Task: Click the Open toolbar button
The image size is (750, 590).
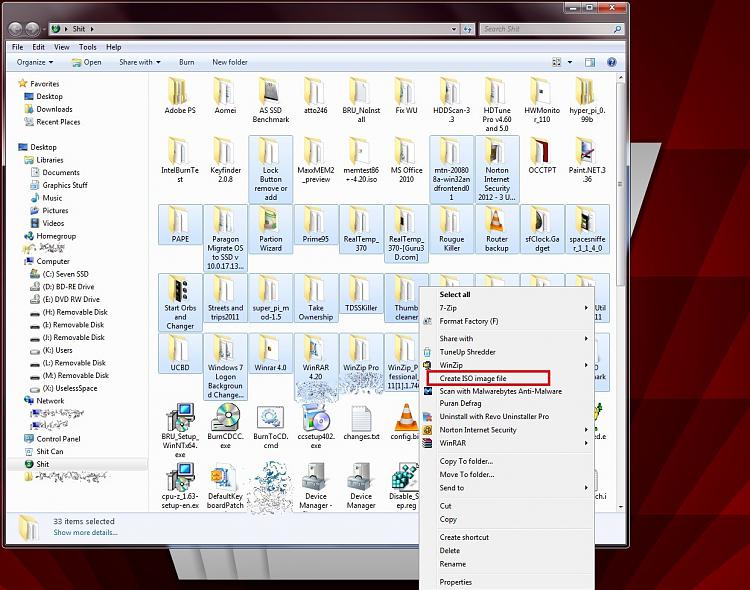Action: [x=87, y=62]
